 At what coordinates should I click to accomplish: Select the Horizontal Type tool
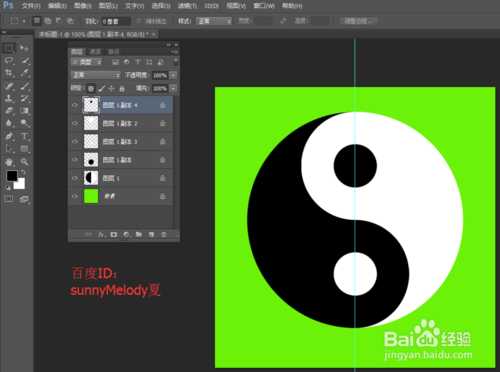(25, 136)
